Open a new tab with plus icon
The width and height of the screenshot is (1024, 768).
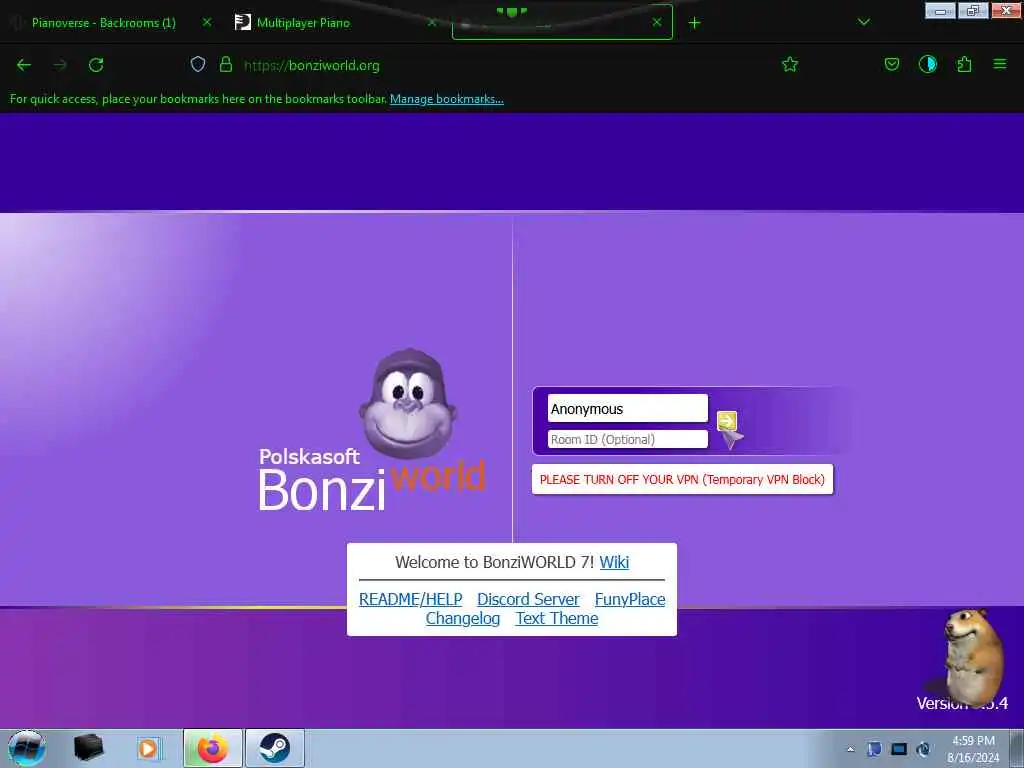pyautogui.click(x=694, y=23)
